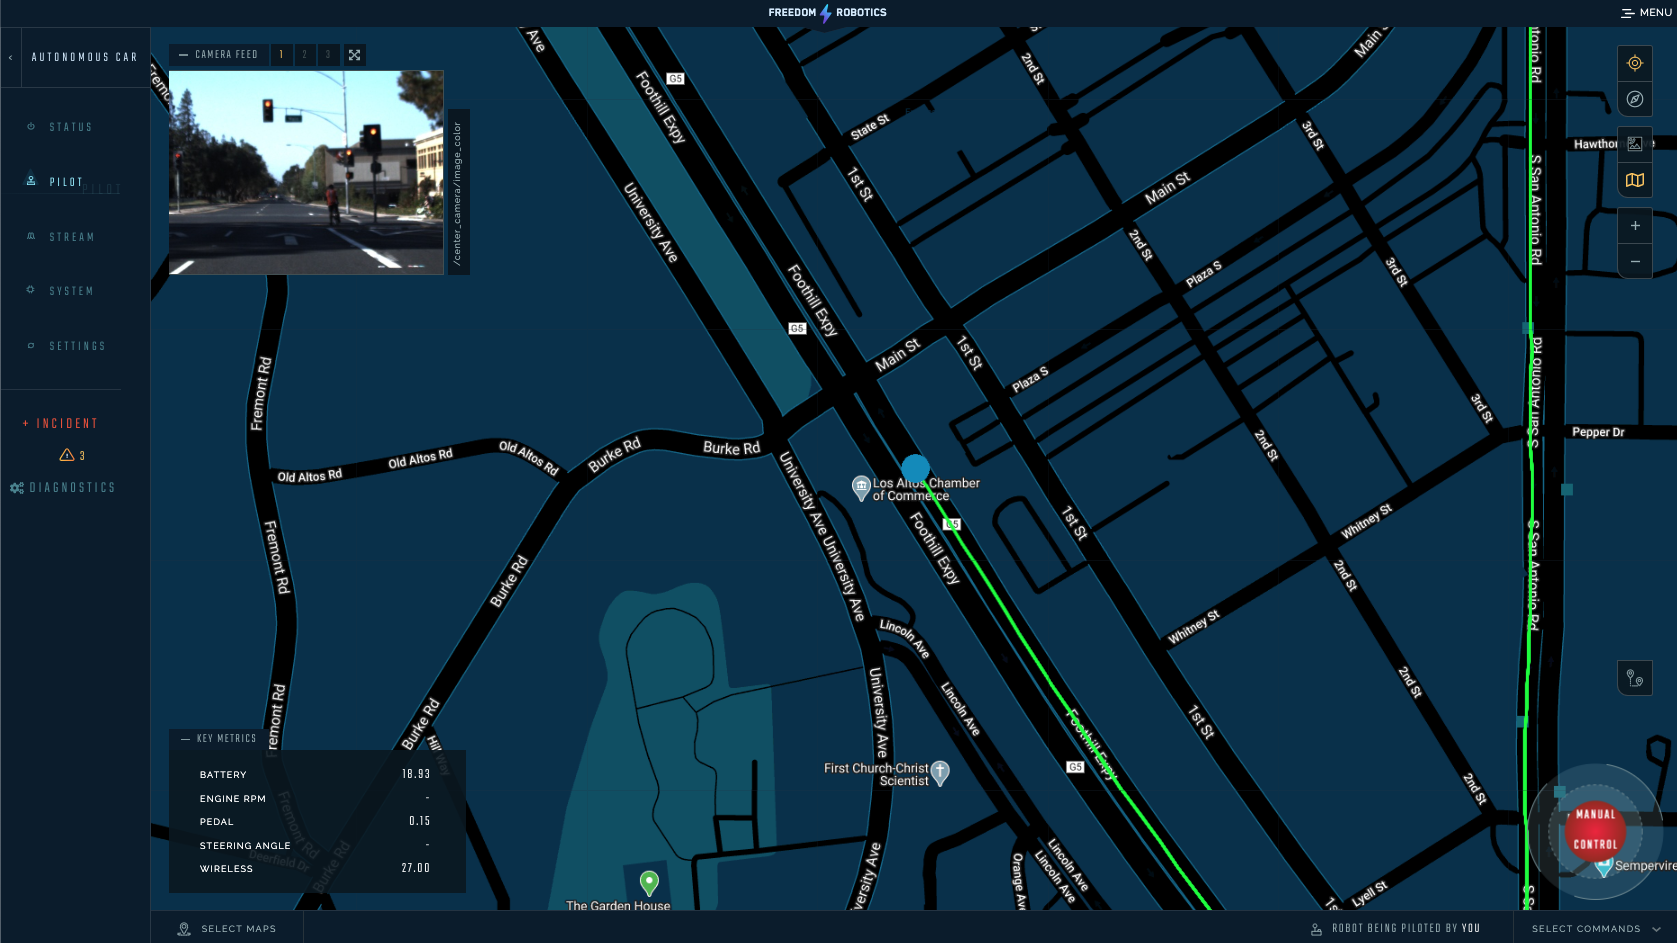The image size is (1677, 943).
Task: Click the System chip icon
Action: tap(31, 290)
